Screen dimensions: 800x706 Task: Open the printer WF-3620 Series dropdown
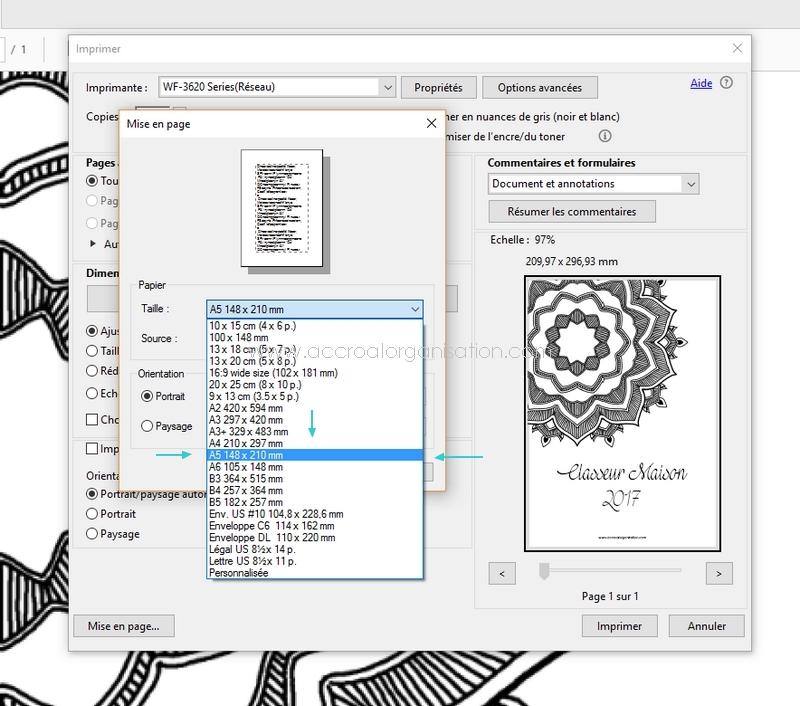pos(387,88)
